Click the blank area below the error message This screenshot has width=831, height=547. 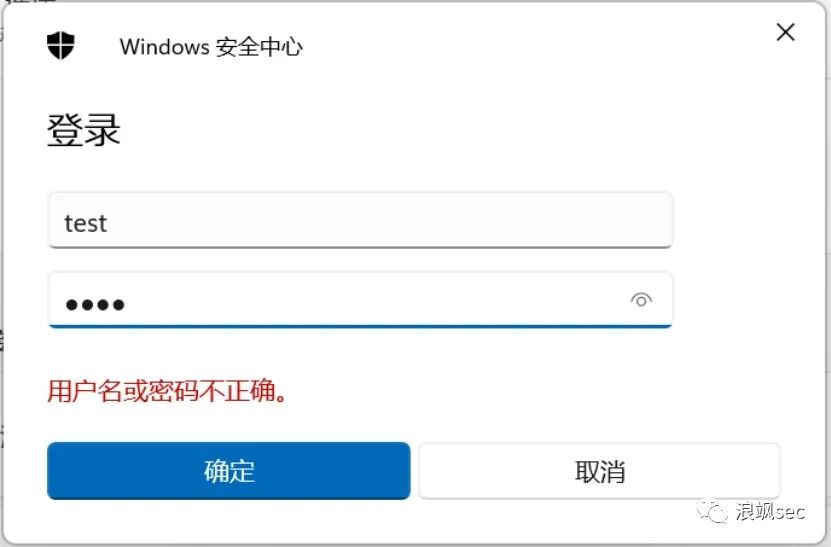tap(413, 423)
